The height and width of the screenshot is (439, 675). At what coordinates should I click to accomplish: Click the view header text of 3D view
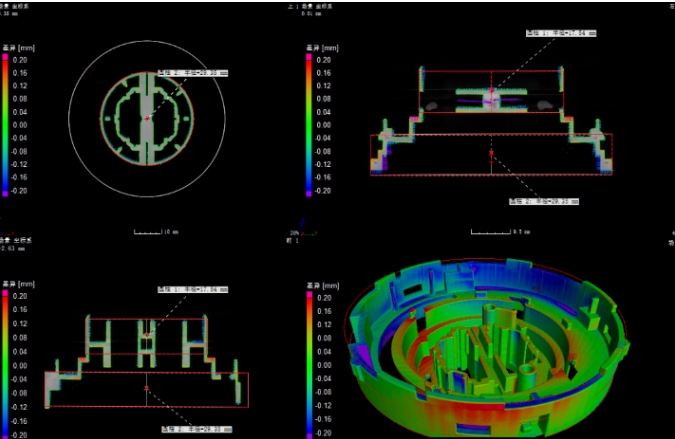tap(293, 241)
